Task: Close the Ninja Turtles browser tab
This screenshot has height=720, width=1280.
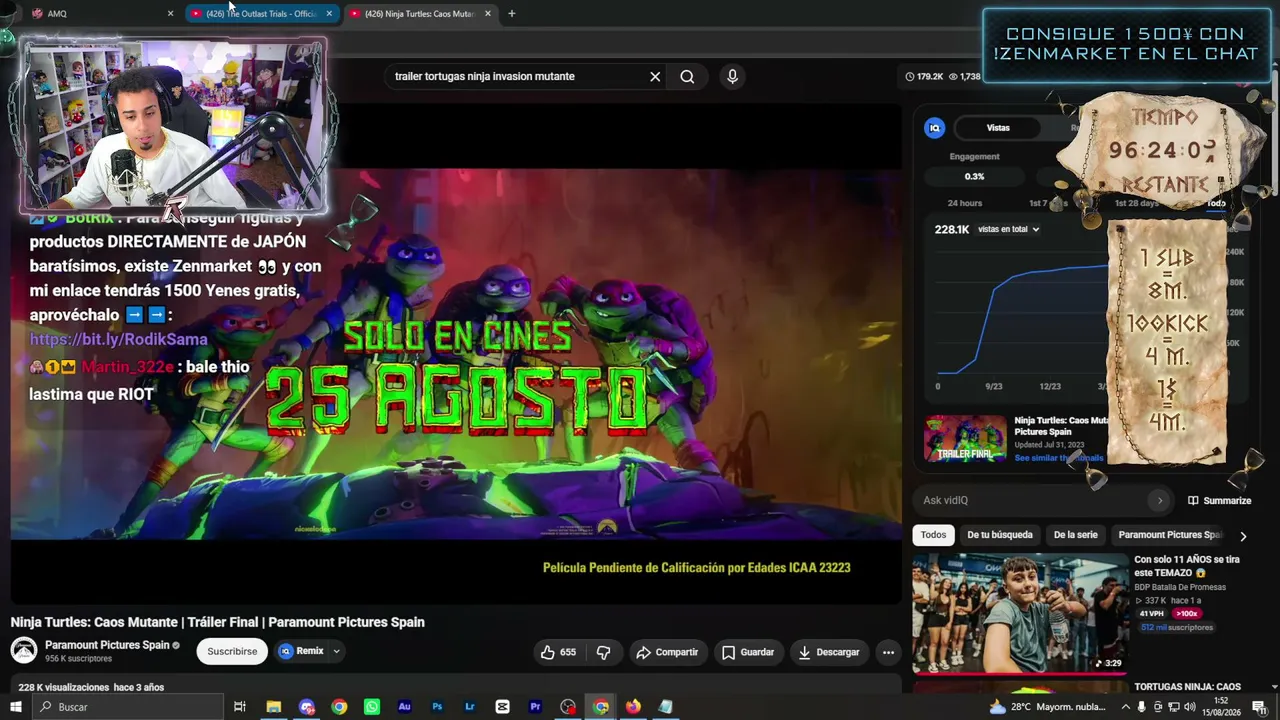Action: click(488, 14)
